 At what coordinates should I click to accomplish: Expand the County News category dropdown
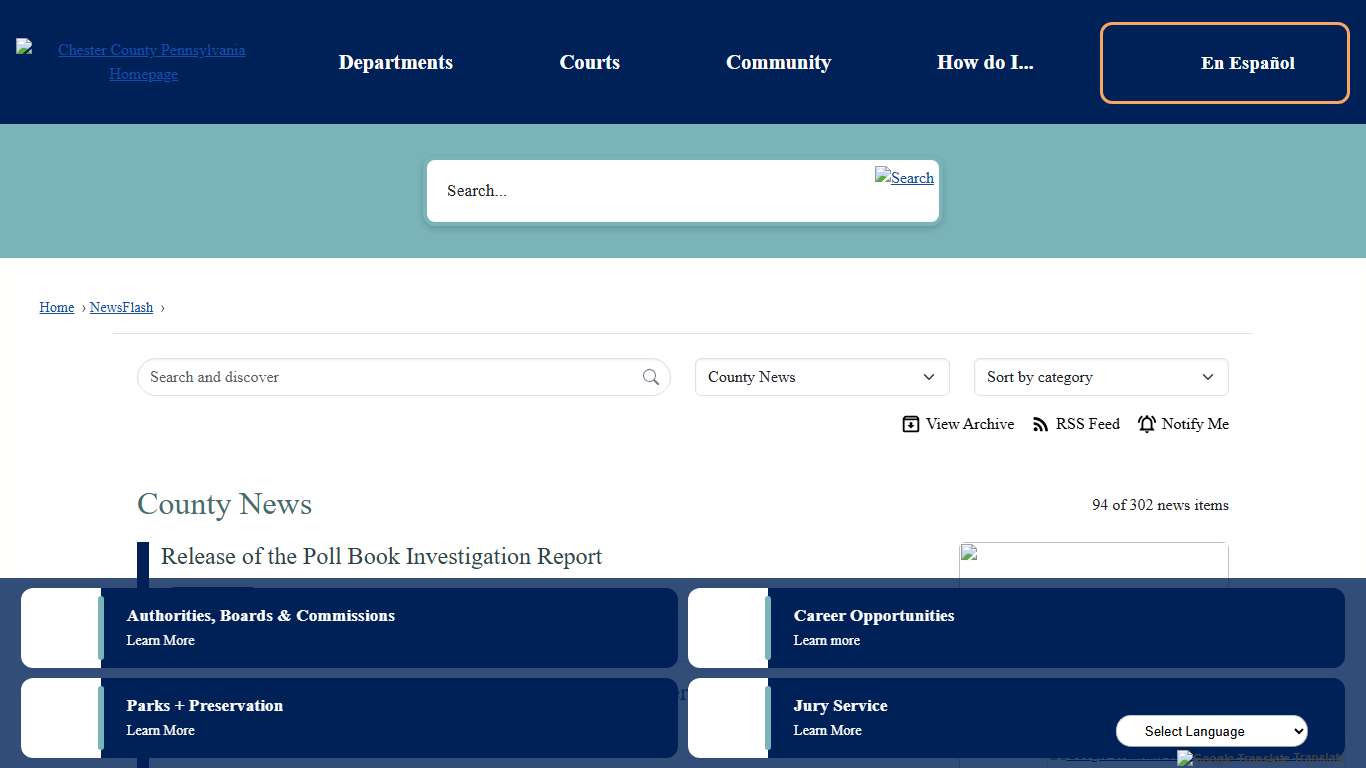click(x=821, y=377)
